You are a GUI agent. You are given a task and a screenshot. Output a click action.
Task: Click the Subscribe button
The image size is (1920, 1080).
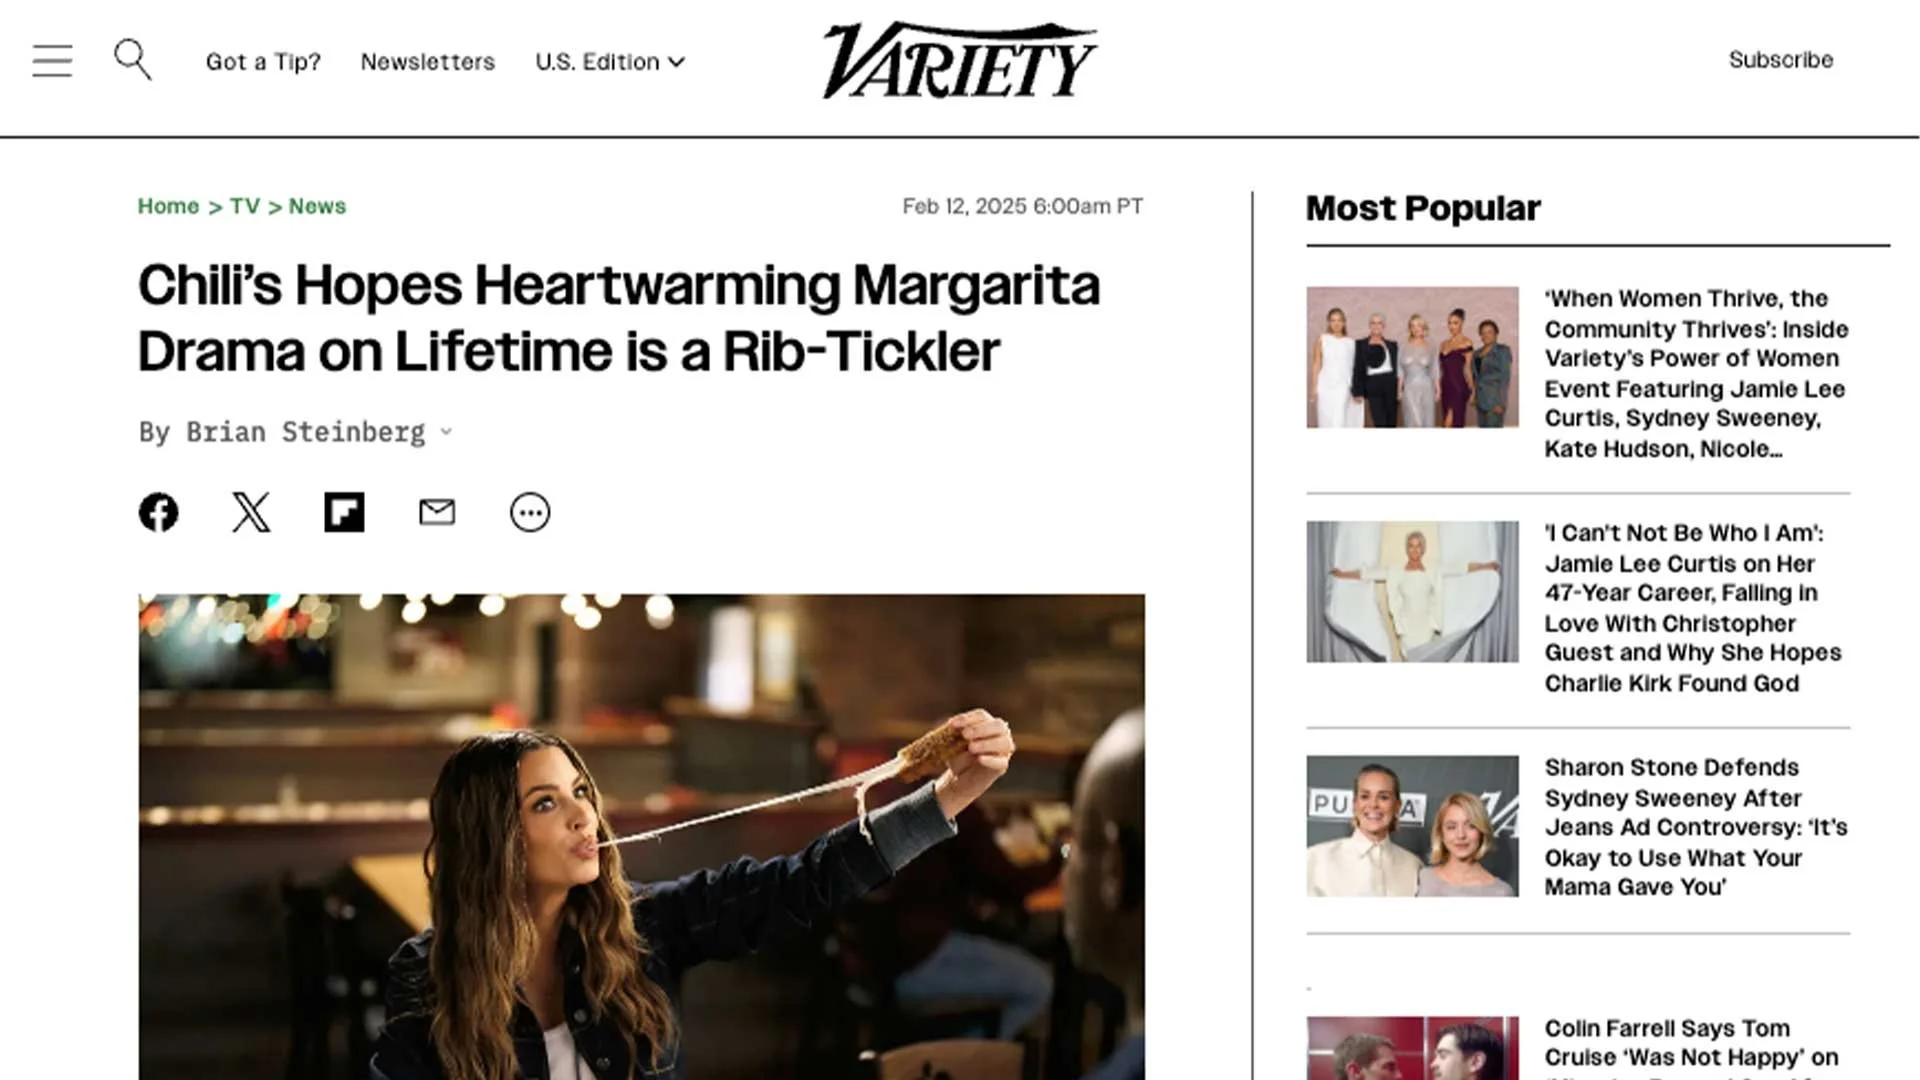tap(1781, 60)
